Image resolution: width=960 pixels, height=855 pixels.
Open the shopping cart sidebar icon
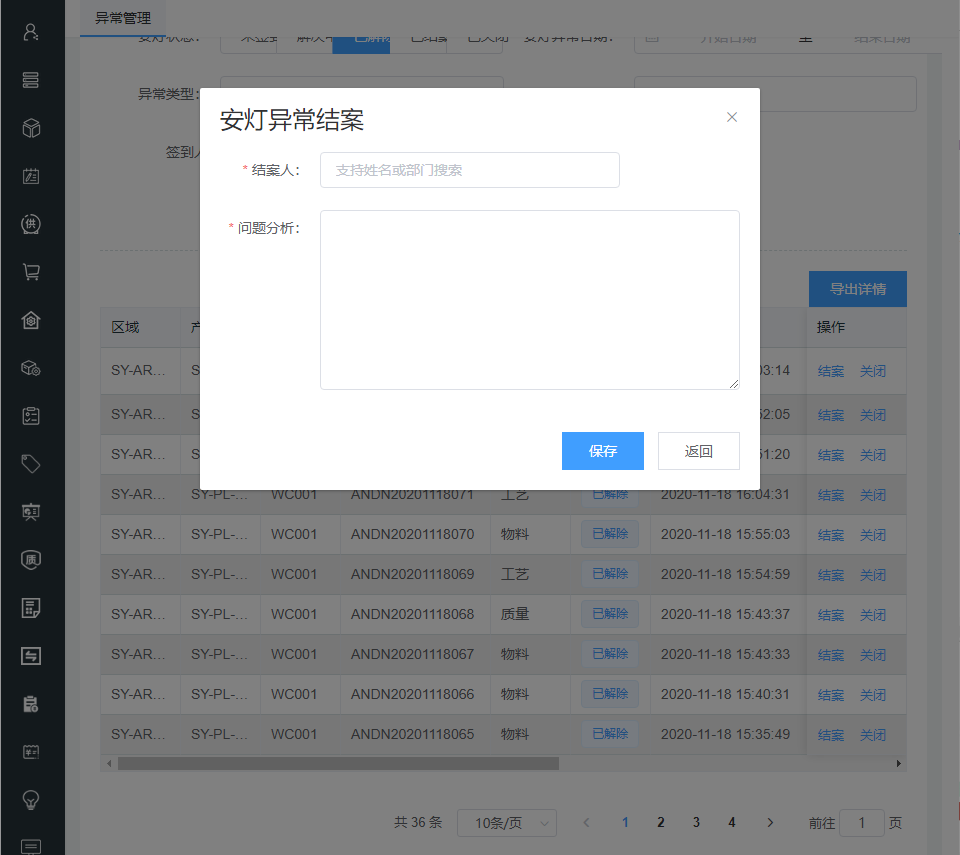pyautogui.click(x=31, y=271)
